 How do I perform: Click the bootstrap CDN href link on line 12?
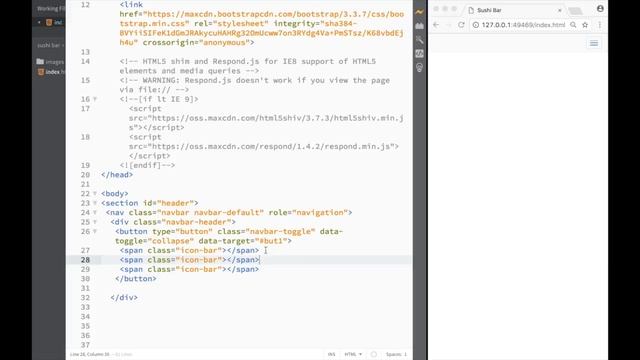262,19
